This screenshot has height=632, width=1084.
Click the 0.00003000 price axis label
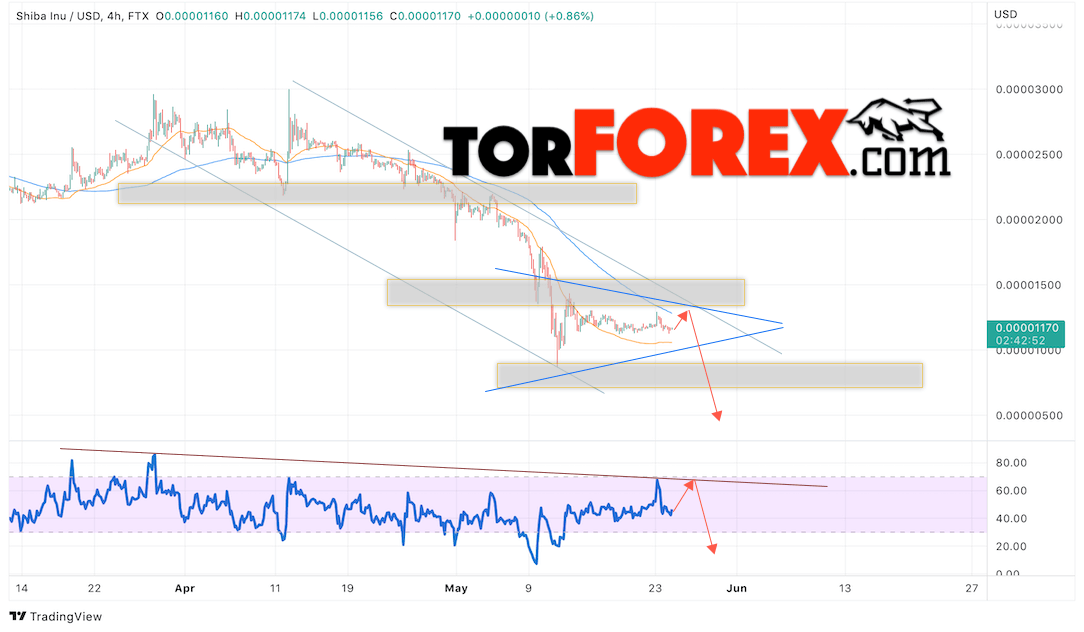pyautogui.click(x=1029, y=89)
